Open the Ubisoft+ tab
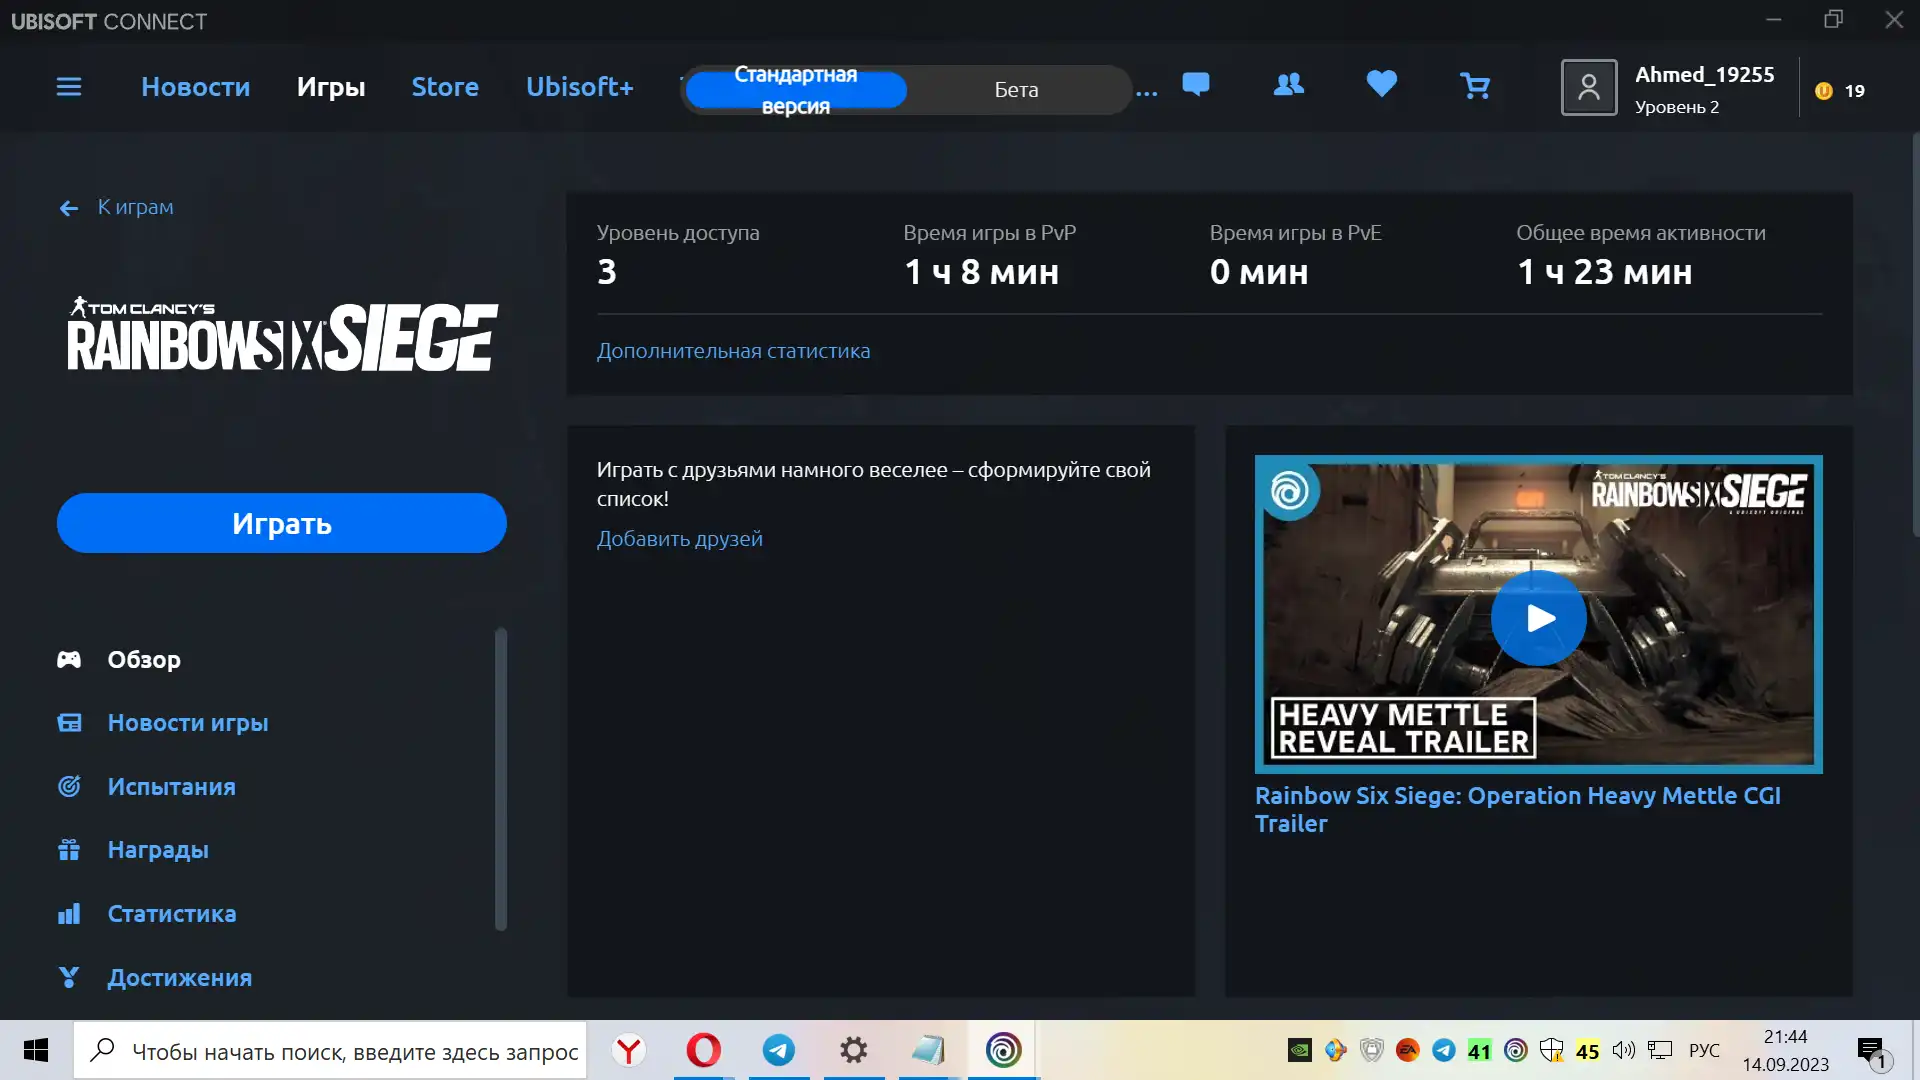The height and width of the screenshot is (1080, 1920). [580, 87]
